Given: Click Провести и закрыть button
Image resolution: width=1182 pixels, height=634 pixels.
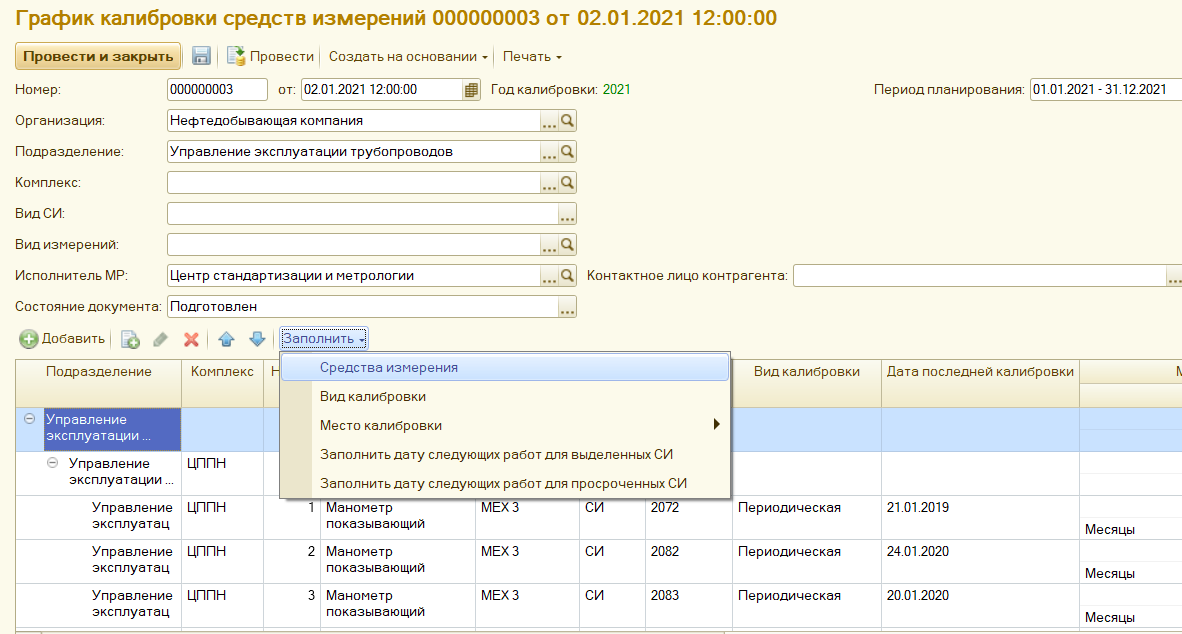Looking at the screenshot, I should [x=98, y=57].
